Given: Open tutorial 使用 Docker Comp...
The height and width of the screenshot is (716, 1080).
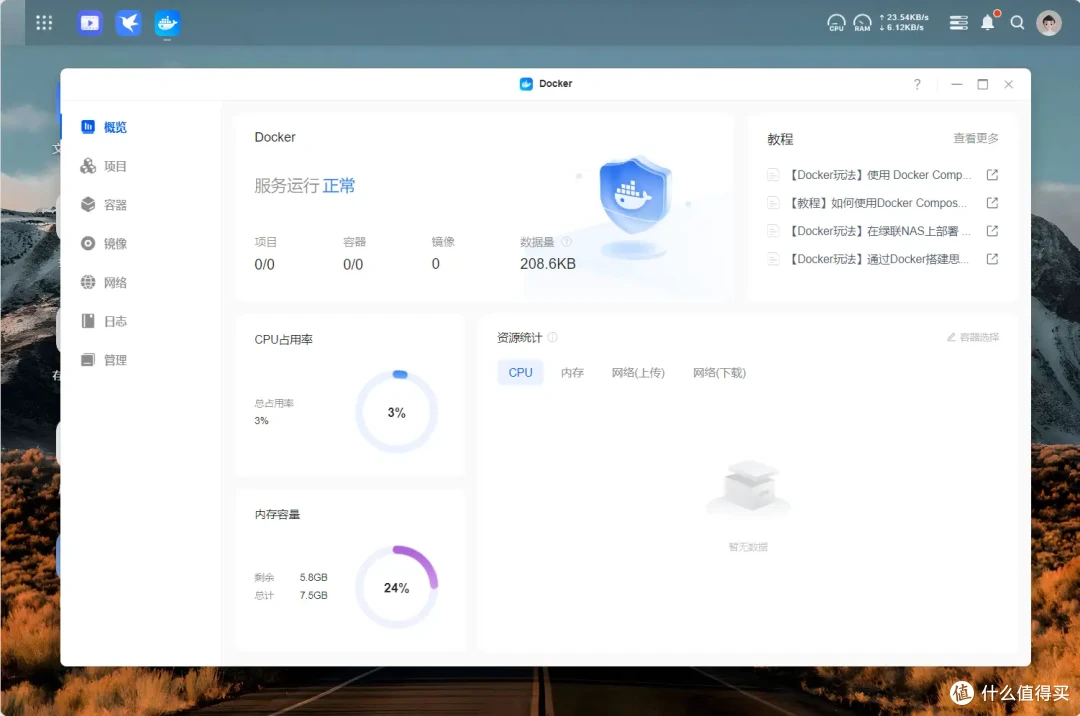Looking at the screenshot, I should (880, 175).
